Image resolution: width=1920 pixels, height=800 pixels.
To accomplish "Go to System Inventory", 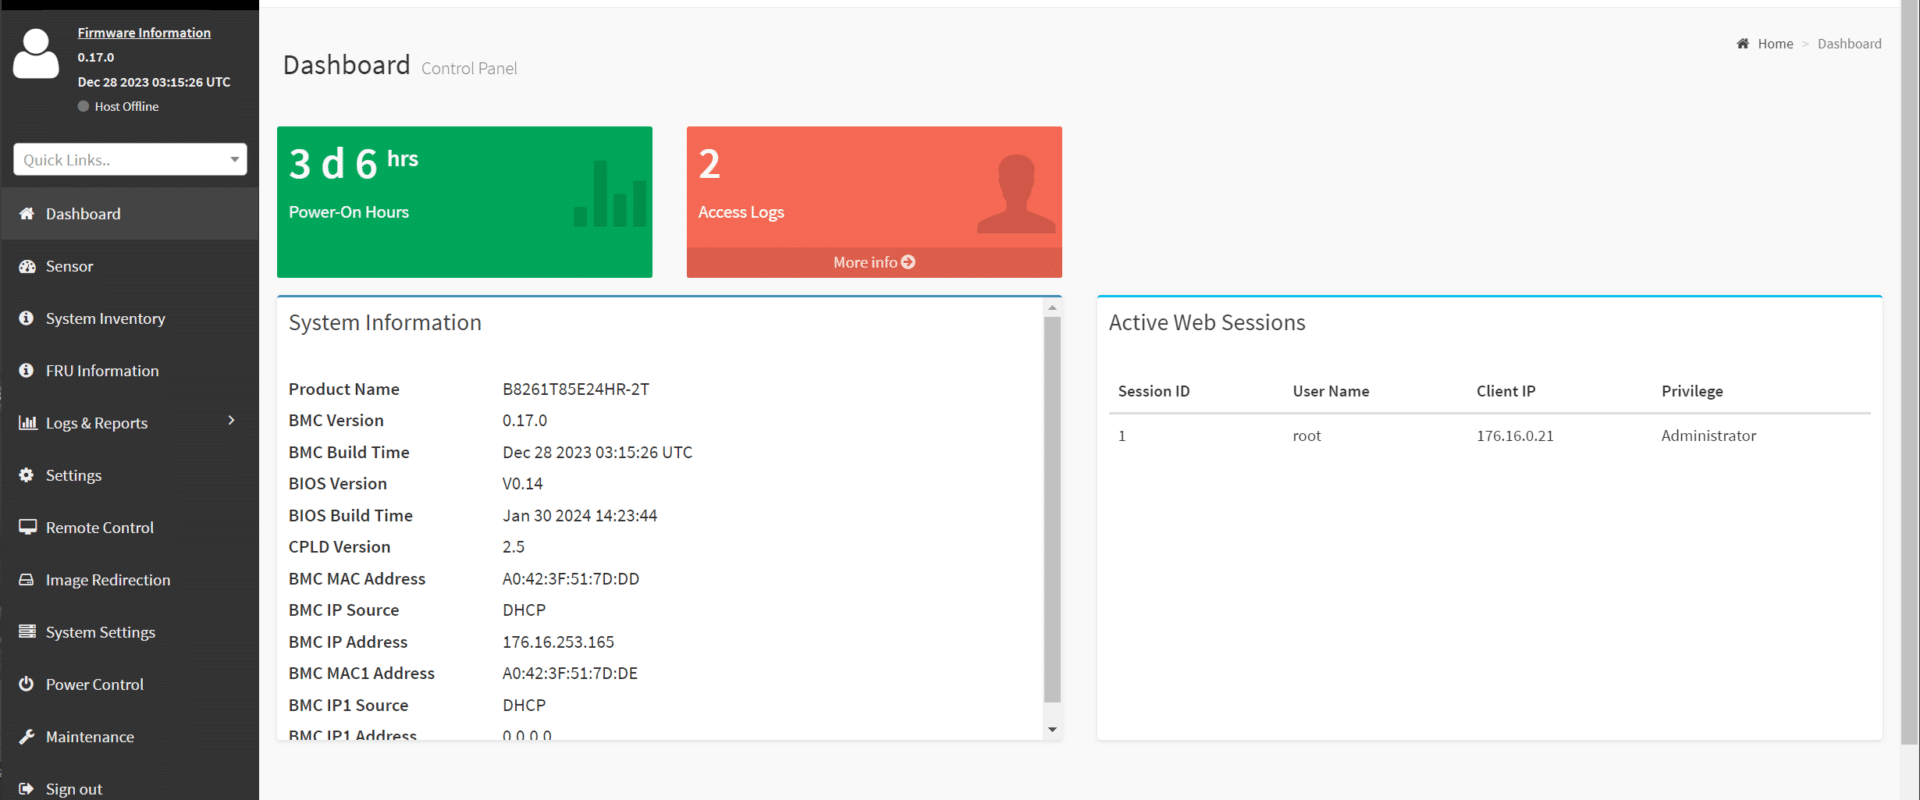I will pyautogui.click(x=130, y=318).
